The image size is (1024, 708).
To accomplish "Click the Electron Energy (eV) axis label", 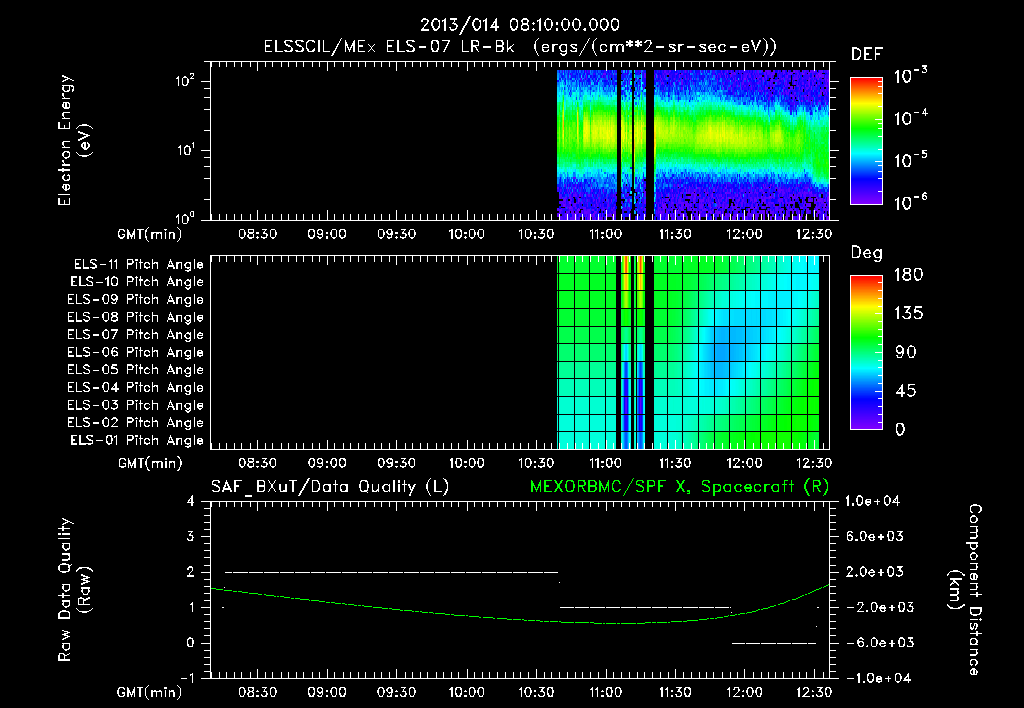I will click(74, 140).
